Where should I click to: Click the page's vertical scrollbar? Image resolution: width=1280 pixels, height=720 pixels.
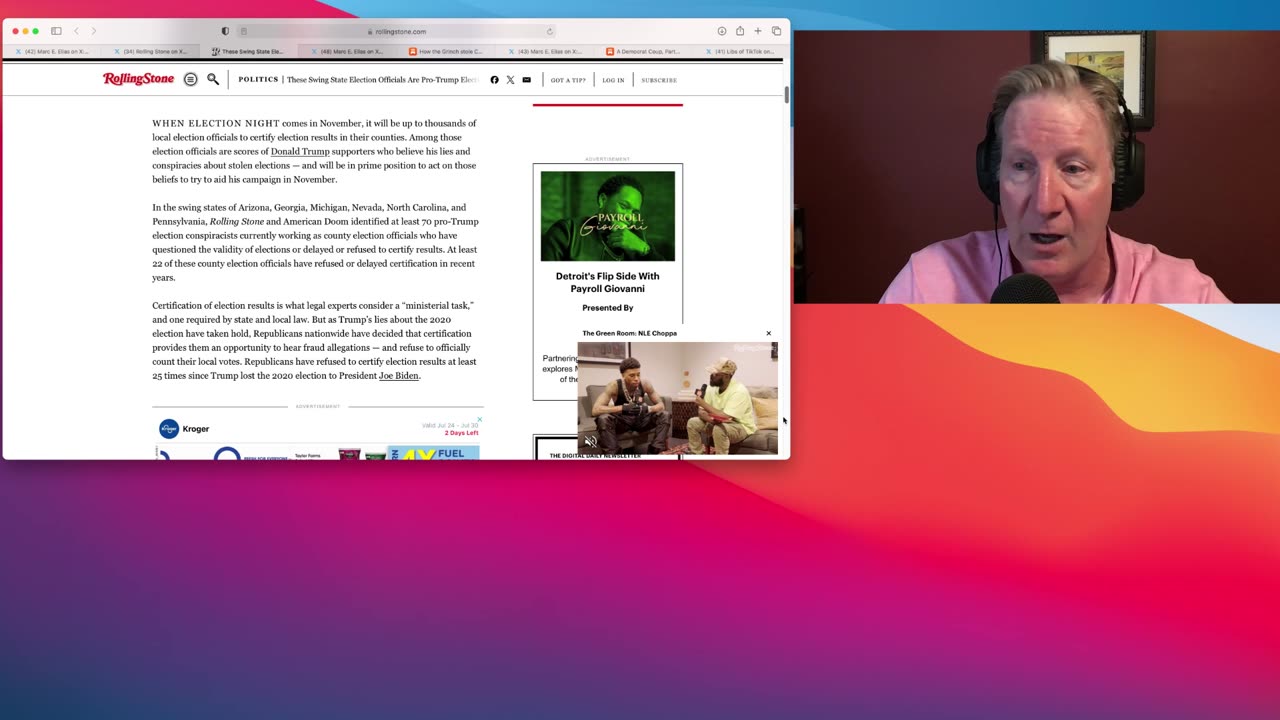pyautogui.click(x=787, y=95)
